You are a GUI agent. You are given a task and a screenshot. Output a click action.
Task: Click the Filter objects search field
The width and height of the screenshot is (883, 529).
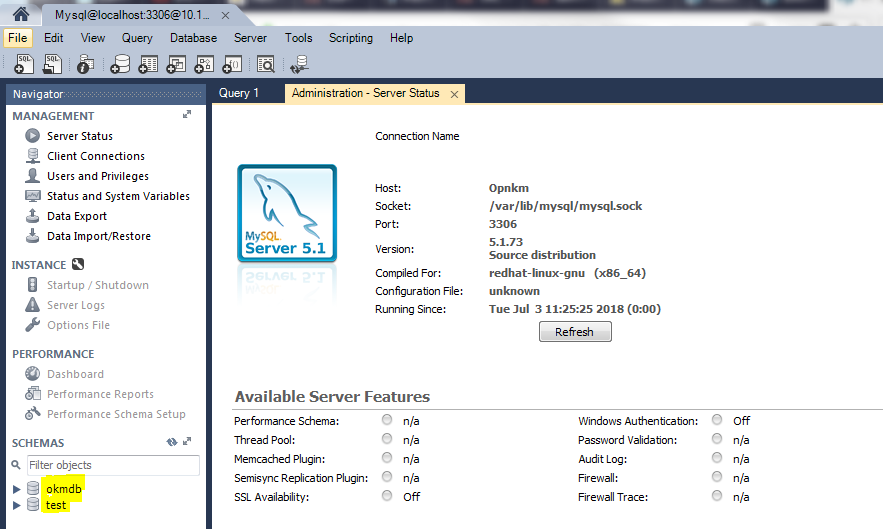pos(112,465)
